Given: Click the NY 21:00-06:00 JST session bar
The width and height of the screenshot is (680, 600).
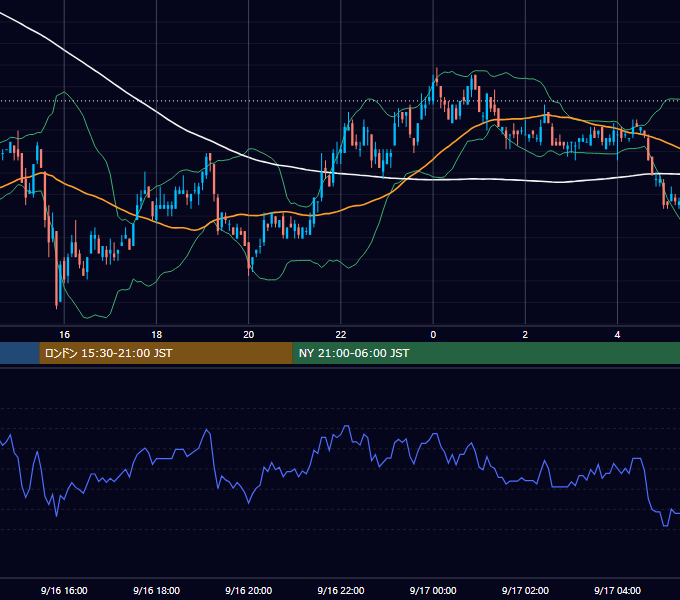Looking at the screenshot, I should point(486,353).
